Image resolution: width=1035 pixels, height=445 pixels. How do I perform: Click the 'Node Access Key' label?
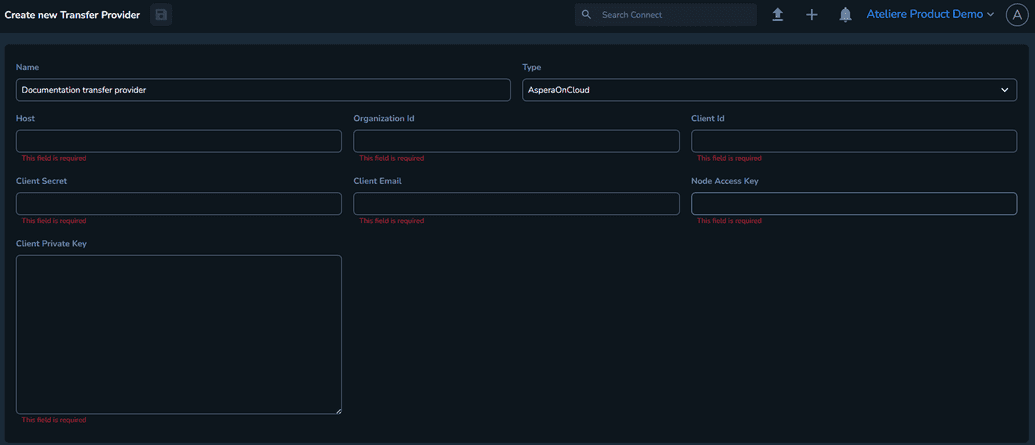pyautogui.click(x=725, y=181)
